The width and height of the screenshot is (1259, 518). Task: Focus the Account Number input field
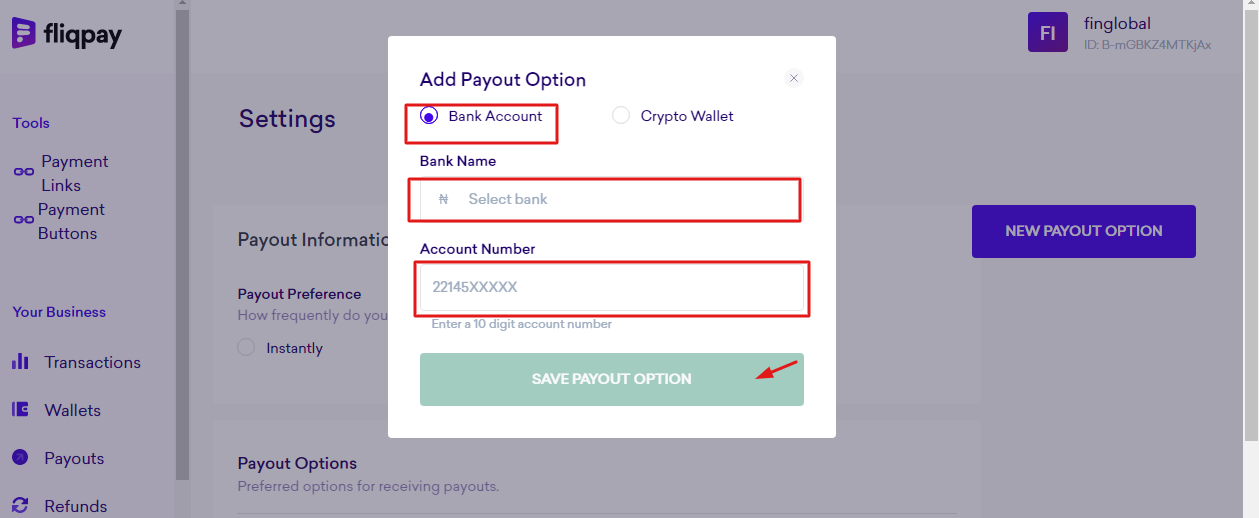[612, 287]
